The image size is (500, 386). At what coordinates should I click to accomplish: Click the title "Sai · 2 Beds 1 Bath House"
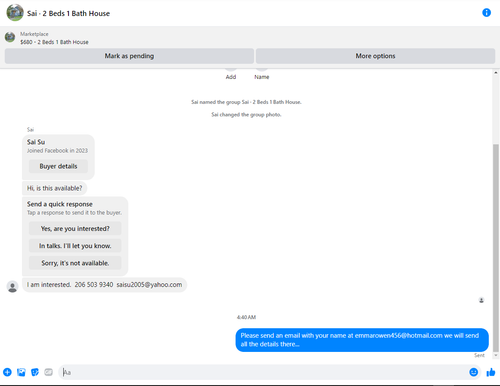[68, 13]
